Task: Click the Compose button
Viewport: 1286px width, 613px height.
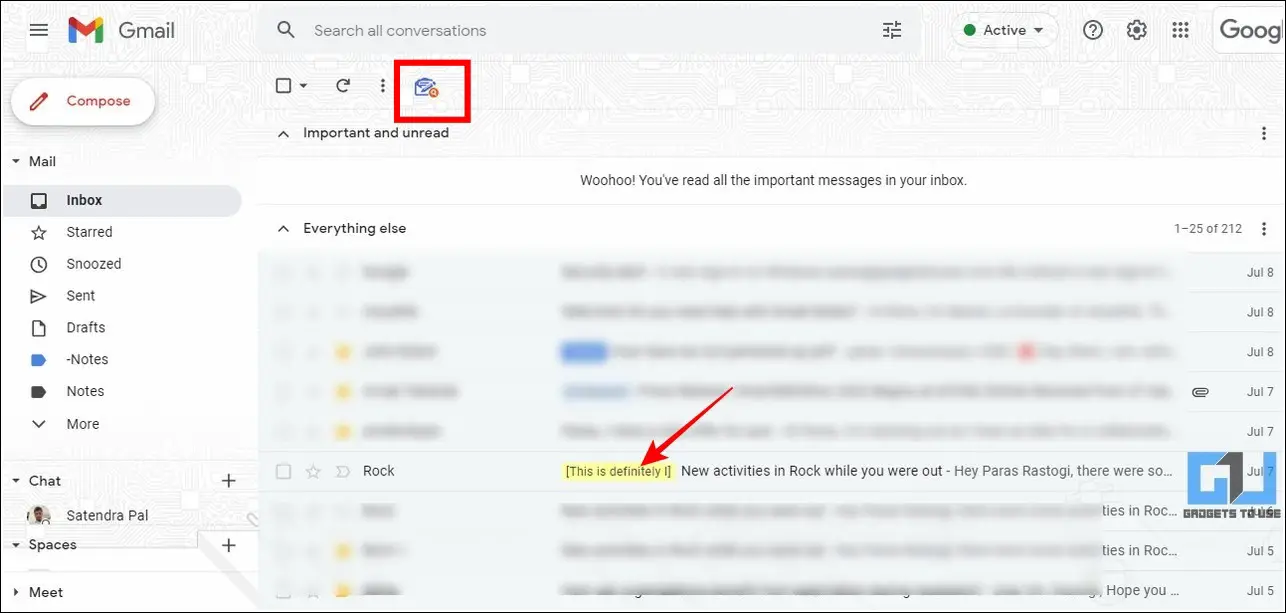Action: point(83,101)
